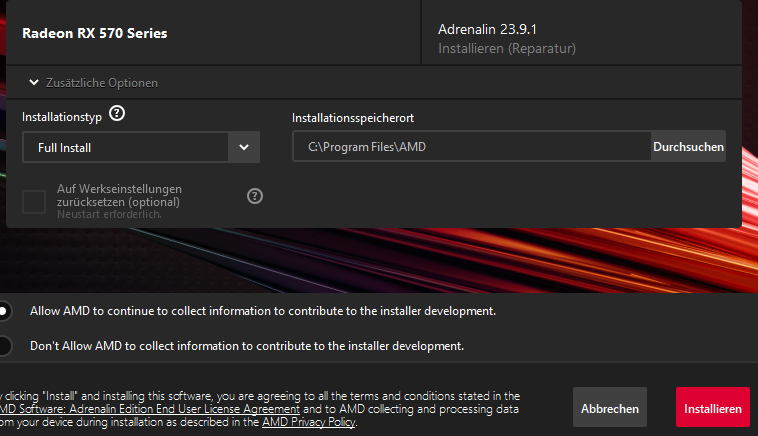Click the Neustart erforderlich note
This screenshot has width=758, height=436.
(109, 214)
